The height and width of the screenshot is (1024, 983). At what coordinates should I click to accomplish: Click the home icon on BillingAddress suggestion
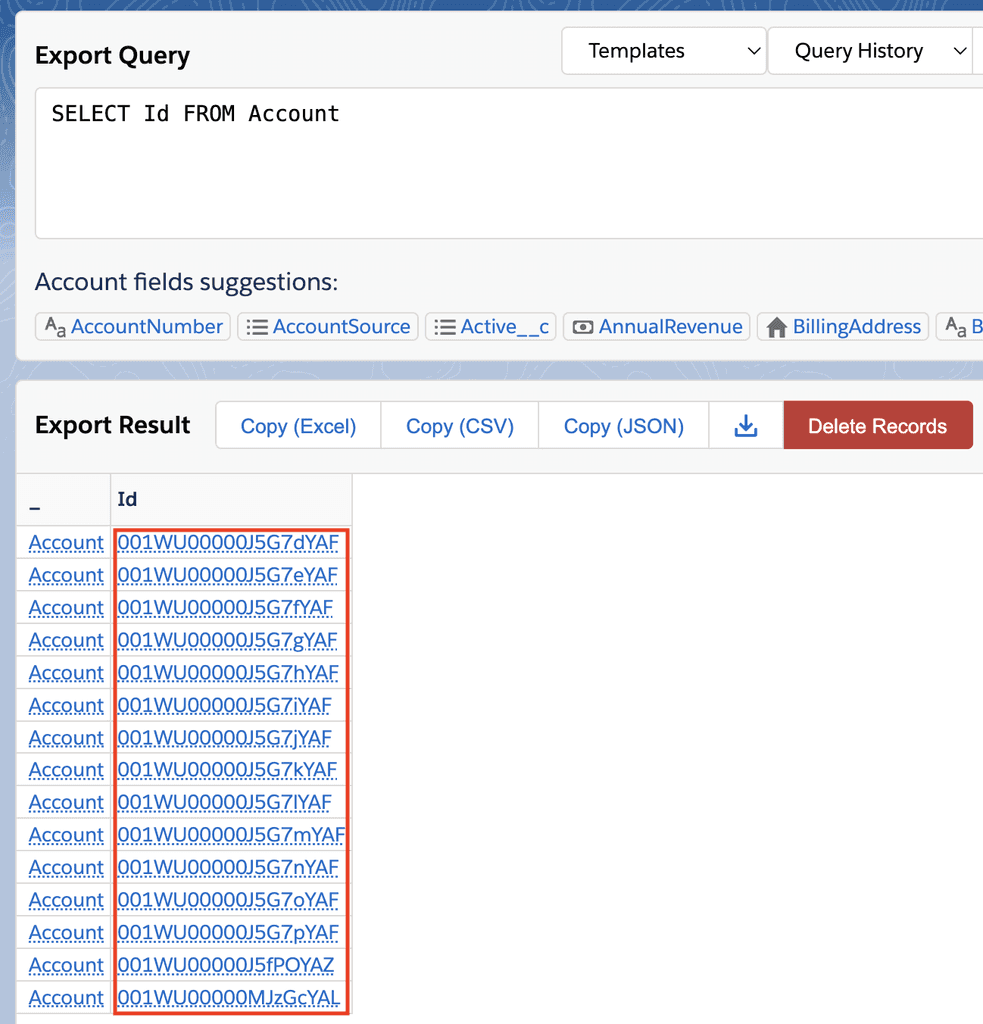[776, 326]
